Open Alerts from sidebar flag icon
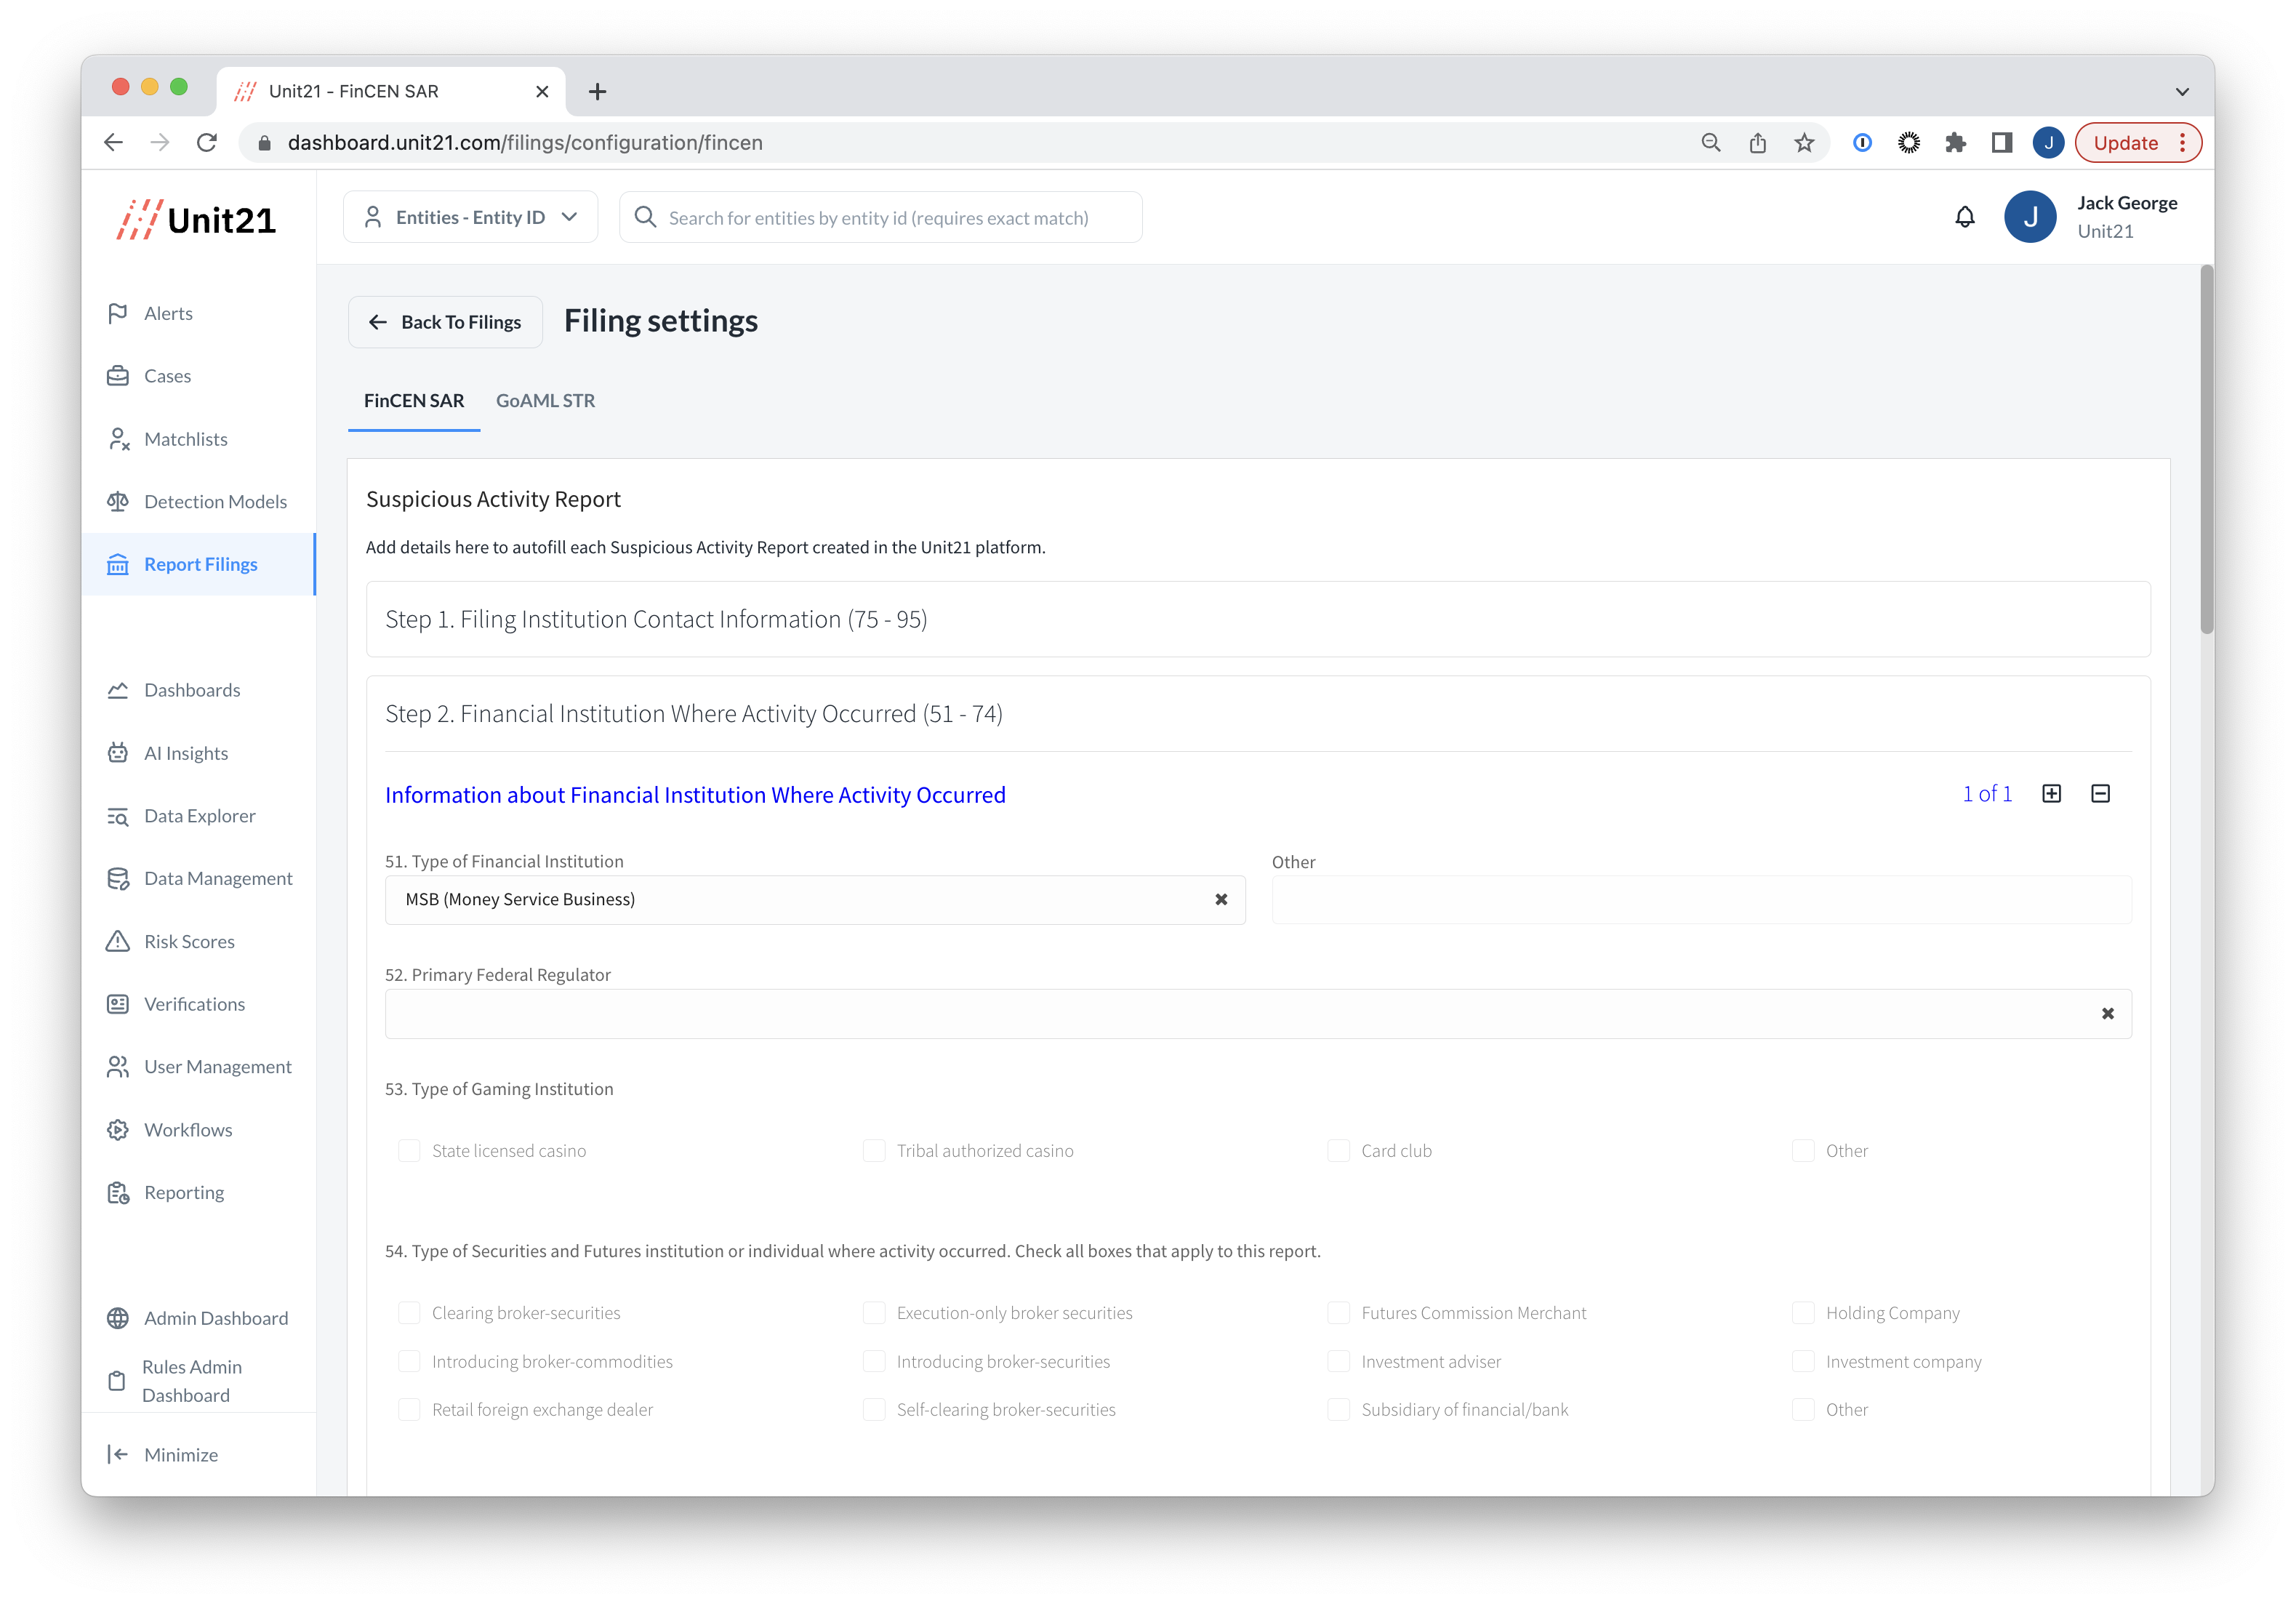This screenshot has width=2296, height=1604. 118,313
